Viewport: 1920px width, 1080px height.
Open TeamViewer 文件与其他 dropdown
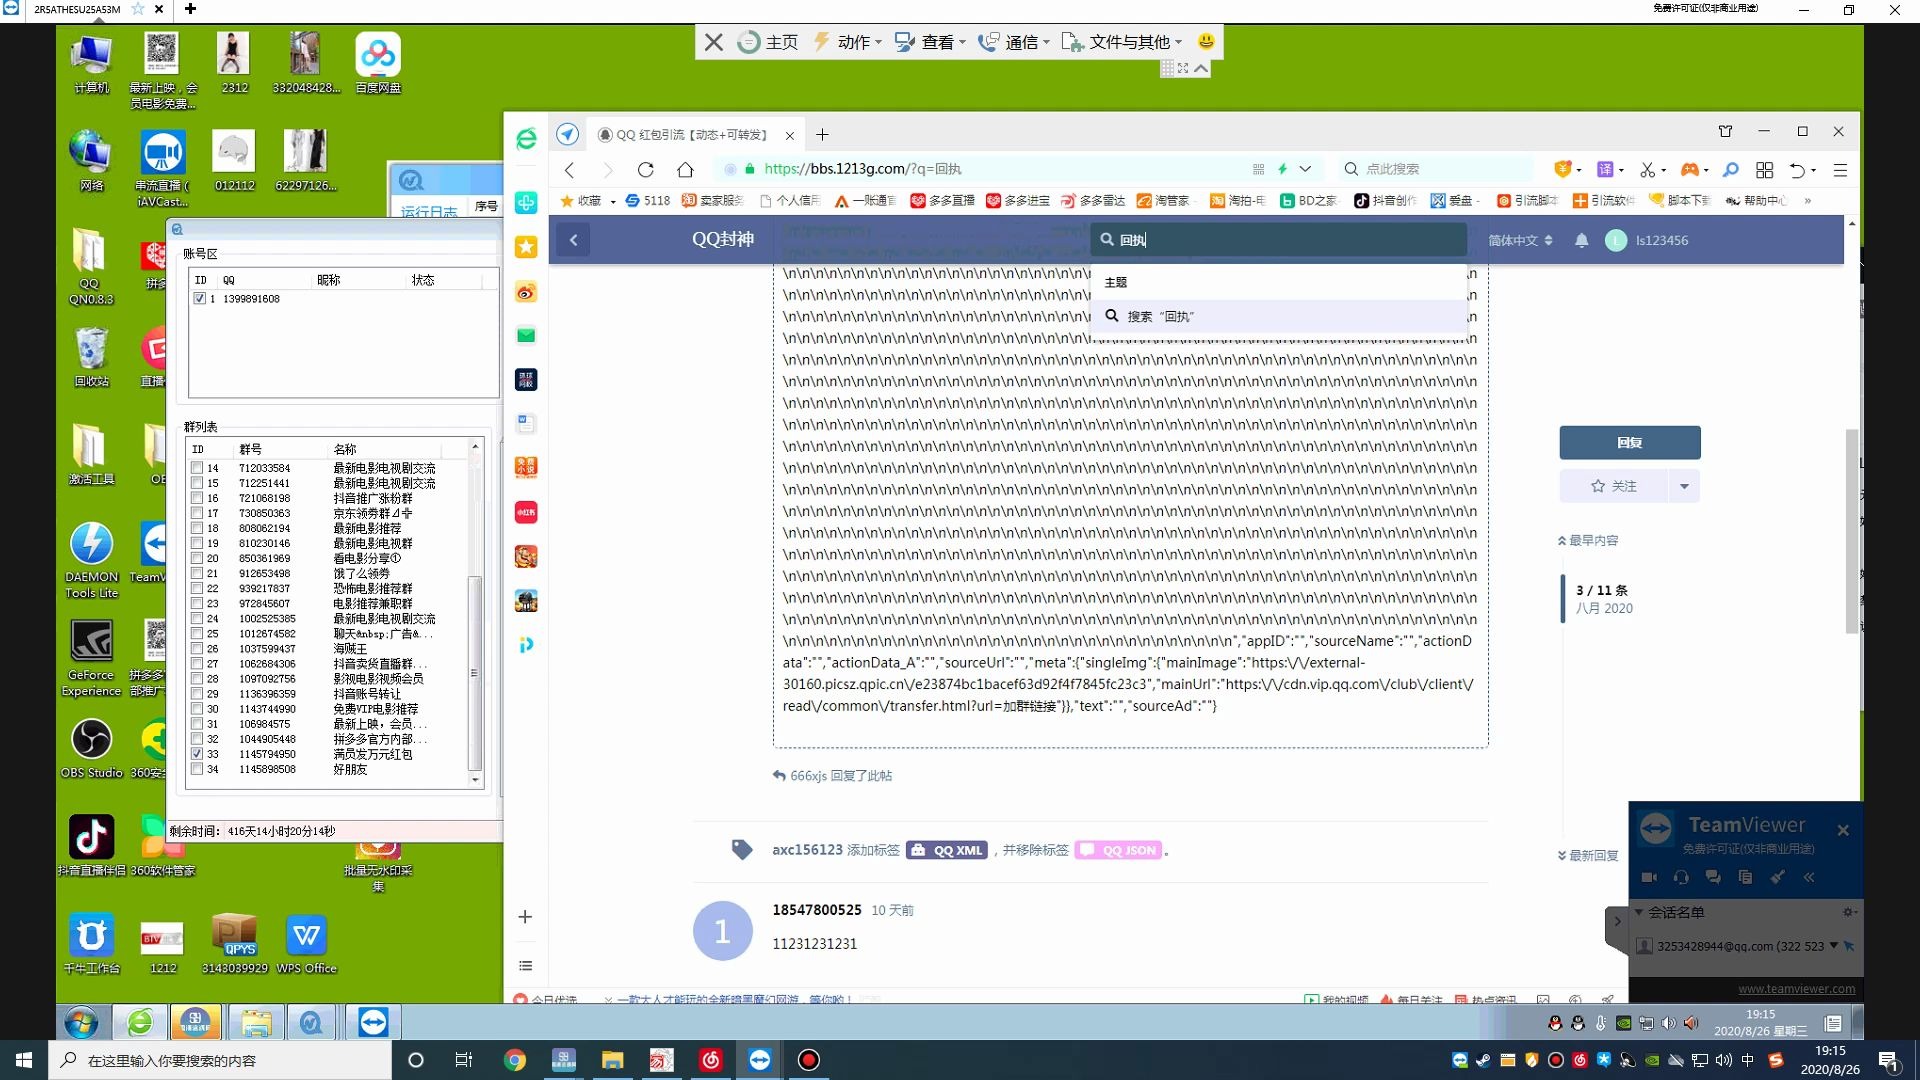[x=1122, y=42]
